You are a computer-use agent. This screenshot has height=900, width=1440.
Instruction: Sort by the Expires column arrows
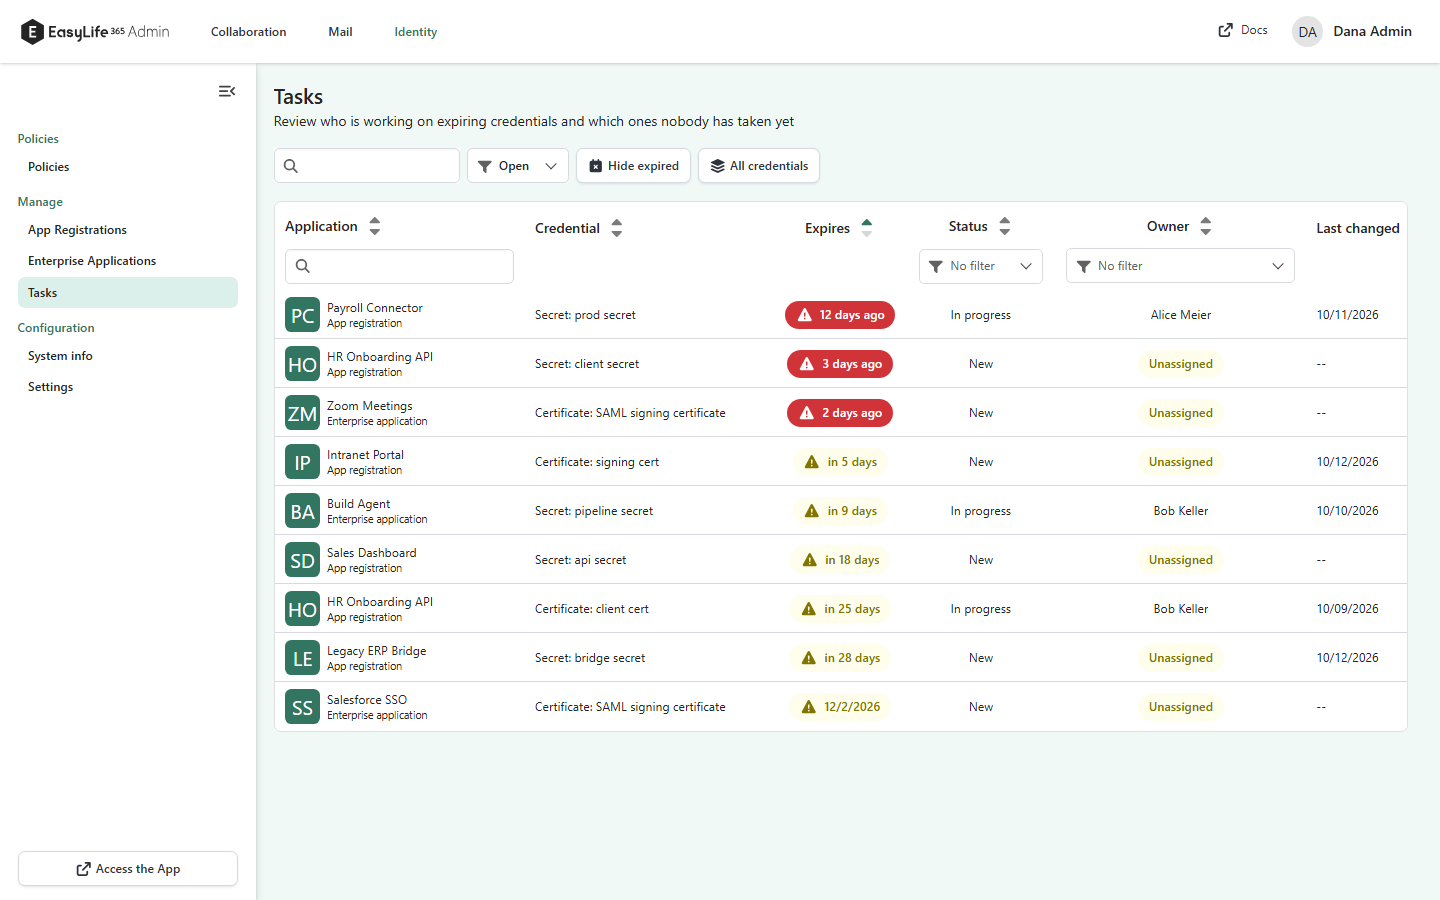(x=867, y=228)
